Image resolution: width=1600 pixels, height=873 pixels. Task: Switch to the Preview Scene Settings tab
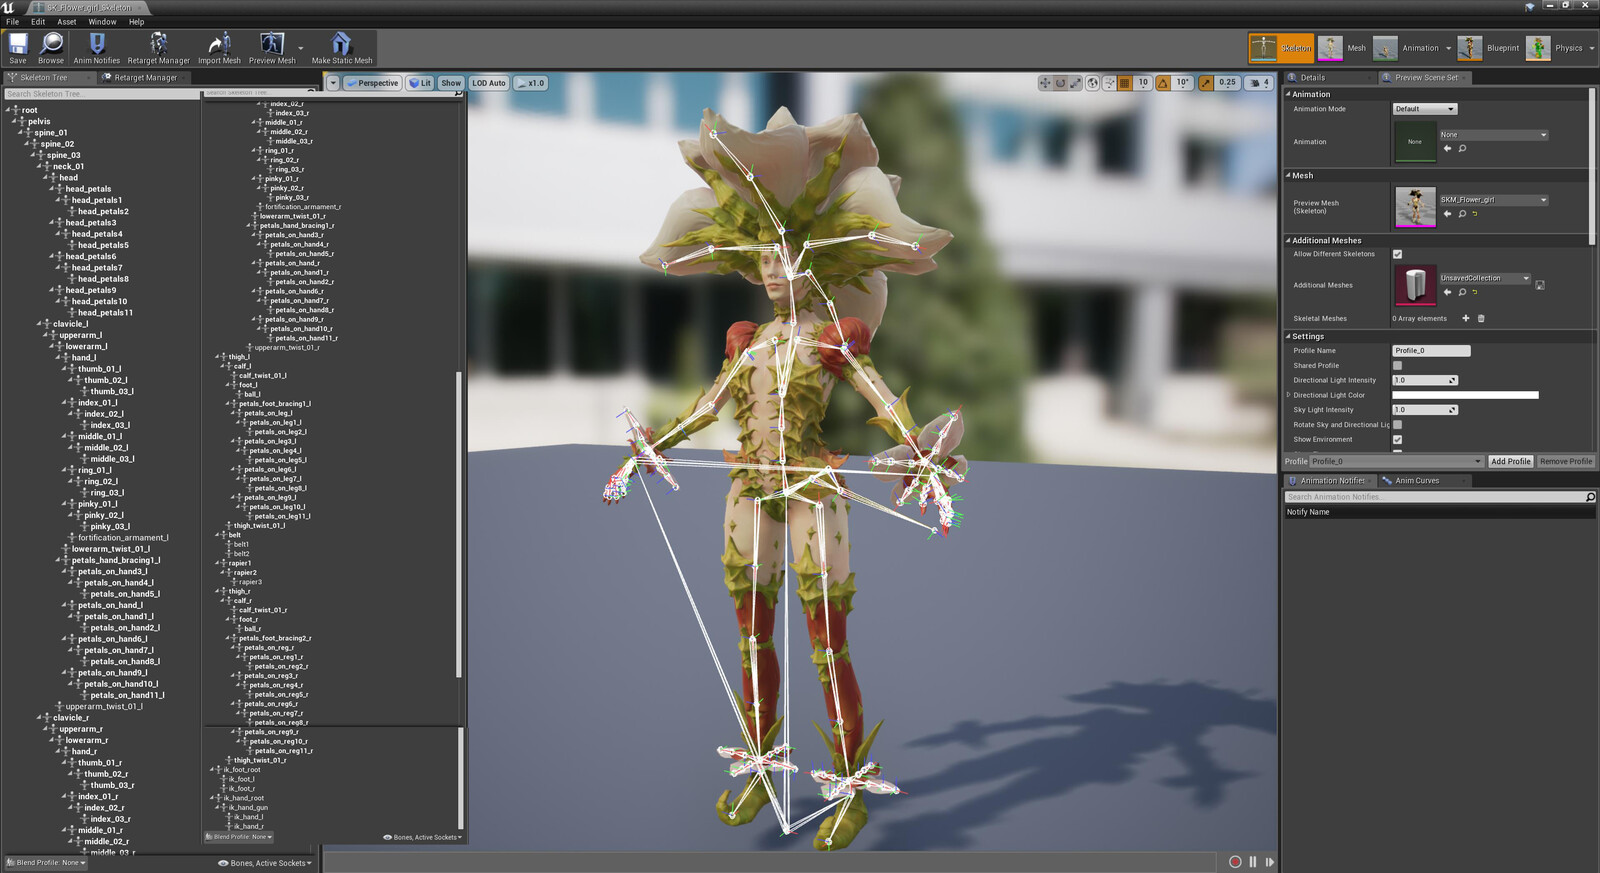click(1425, 77)
